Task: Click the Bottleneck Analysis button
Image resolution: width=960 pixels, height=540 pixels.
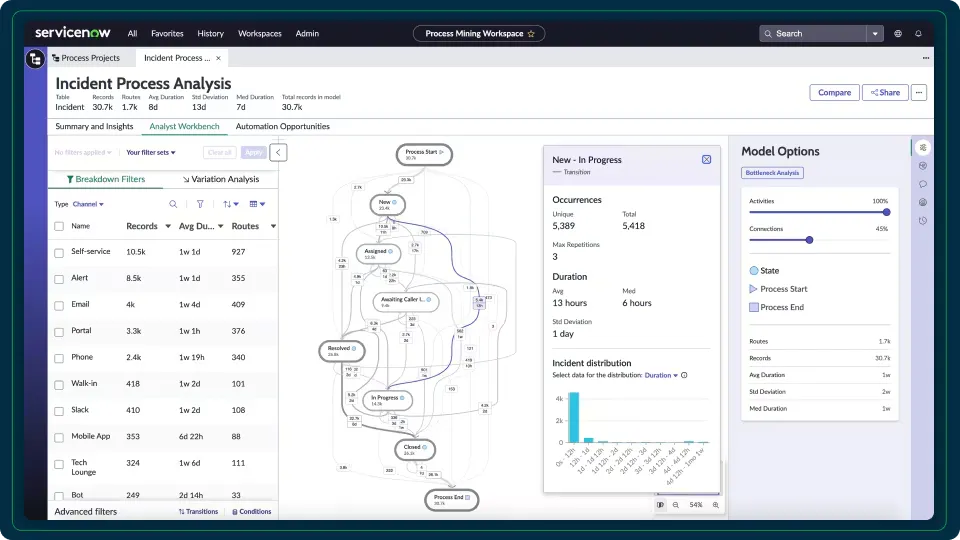Action: pyautogui.click(x=772, y=173)
